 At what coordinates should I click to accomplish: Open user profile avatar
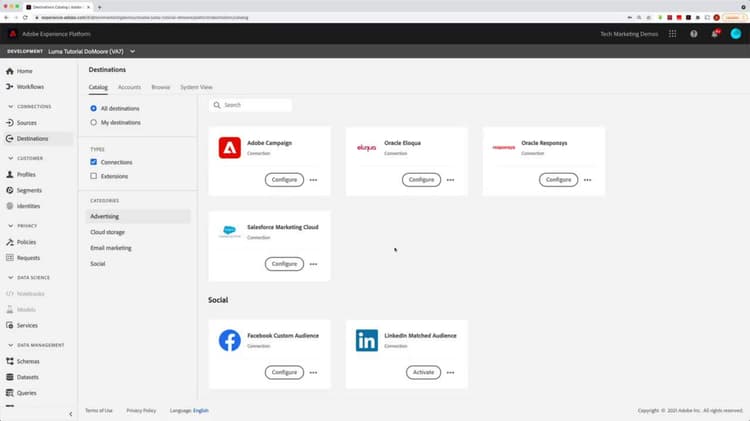(x=736, y=33)
